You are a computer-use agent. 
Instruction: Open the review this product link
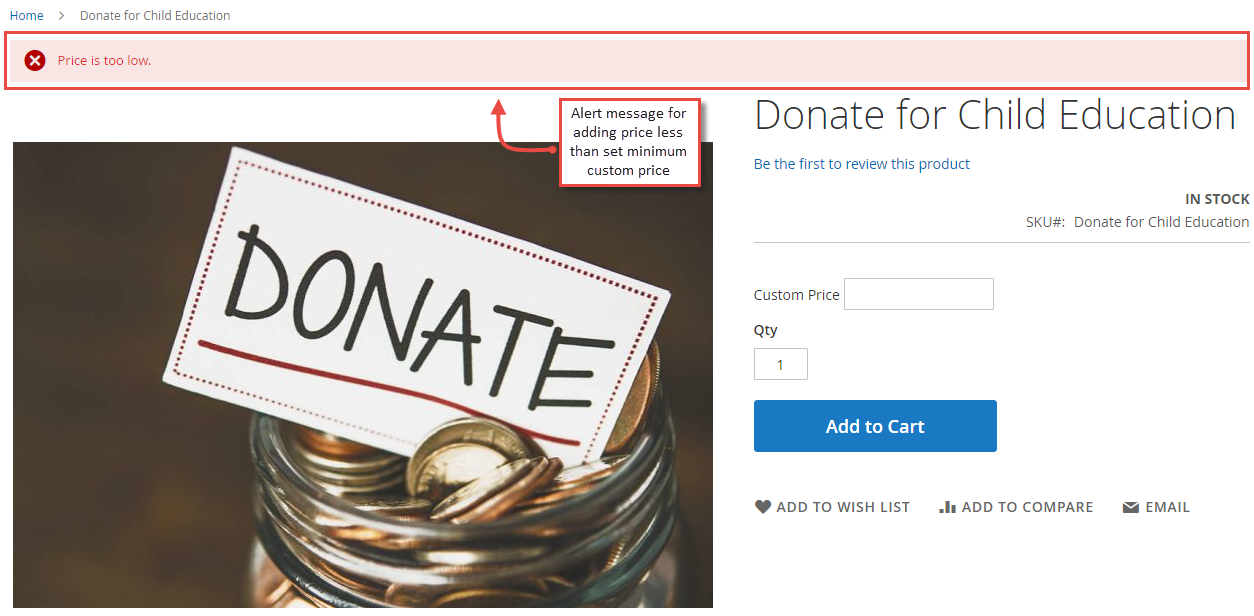point(862,164)
